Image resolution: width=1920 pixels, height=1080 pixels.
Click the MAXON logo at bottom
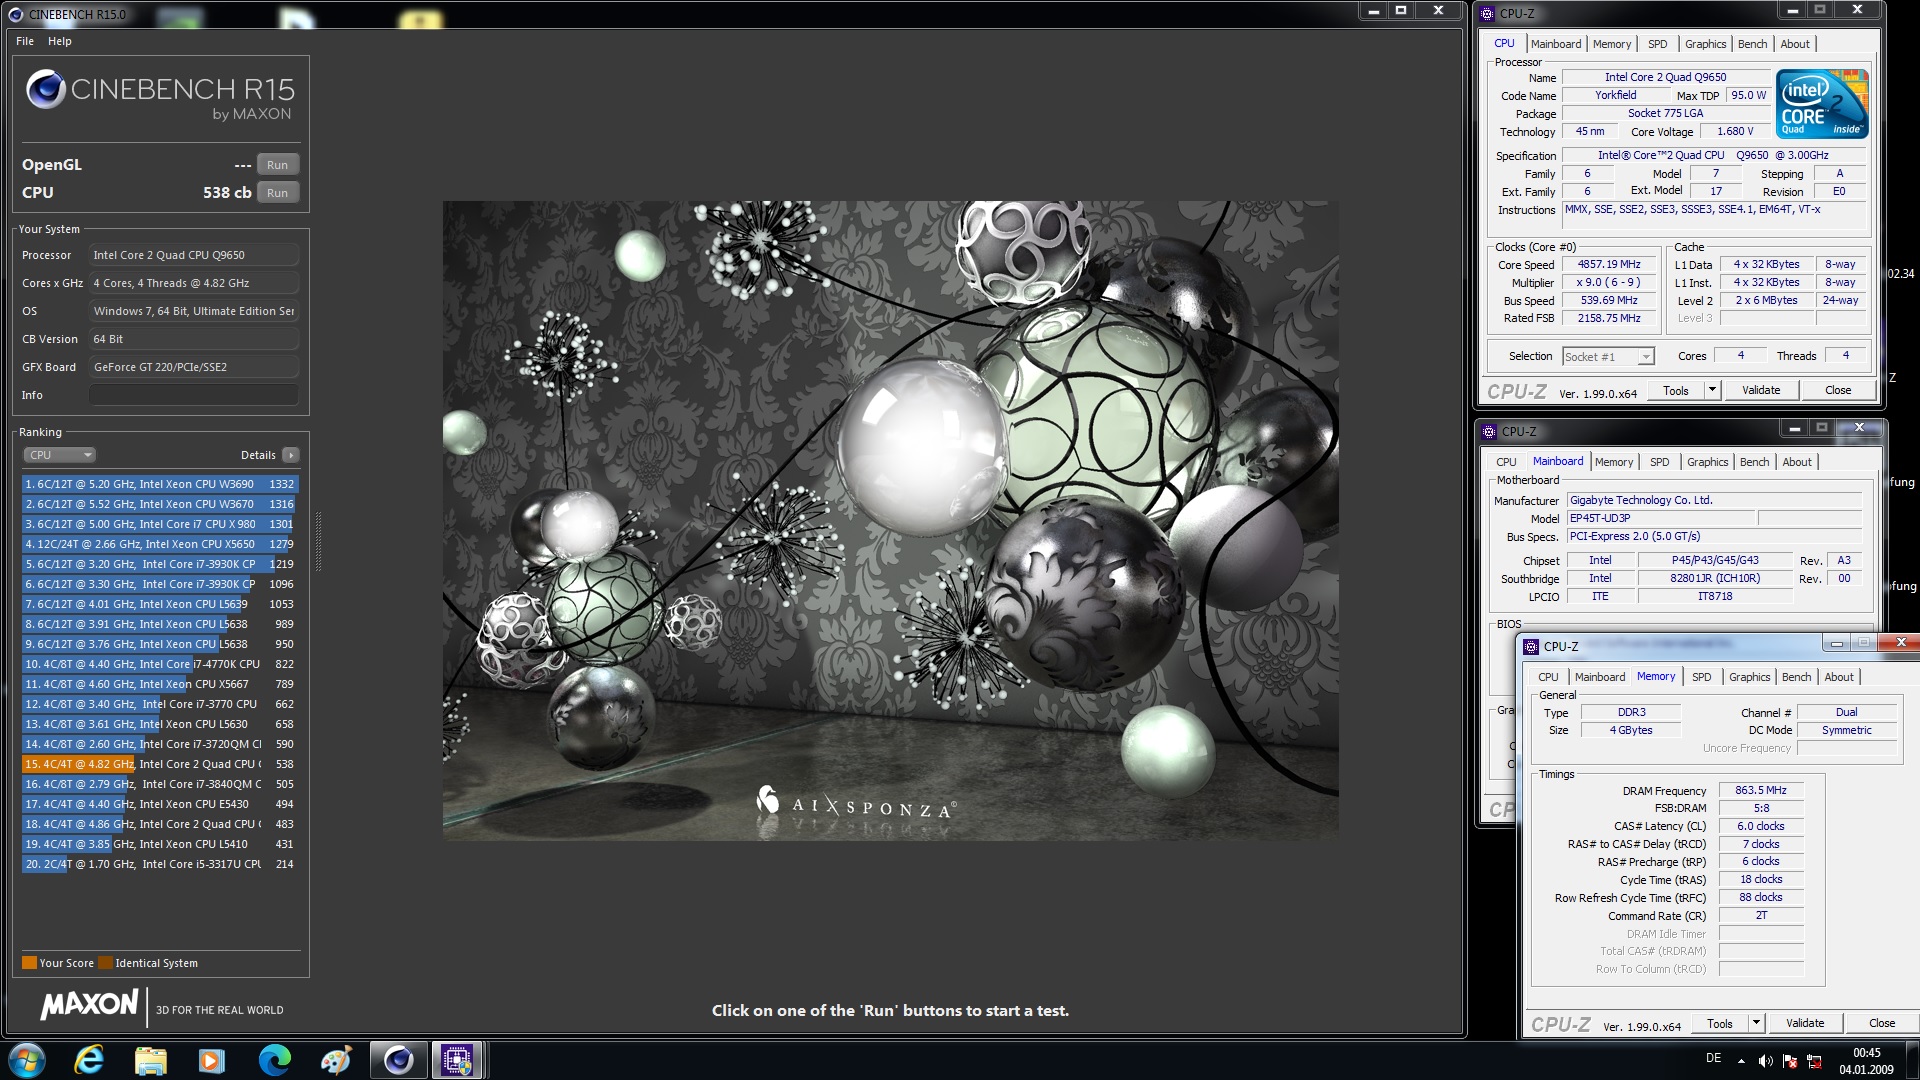pyautogui.click(x=89, y=1005)
